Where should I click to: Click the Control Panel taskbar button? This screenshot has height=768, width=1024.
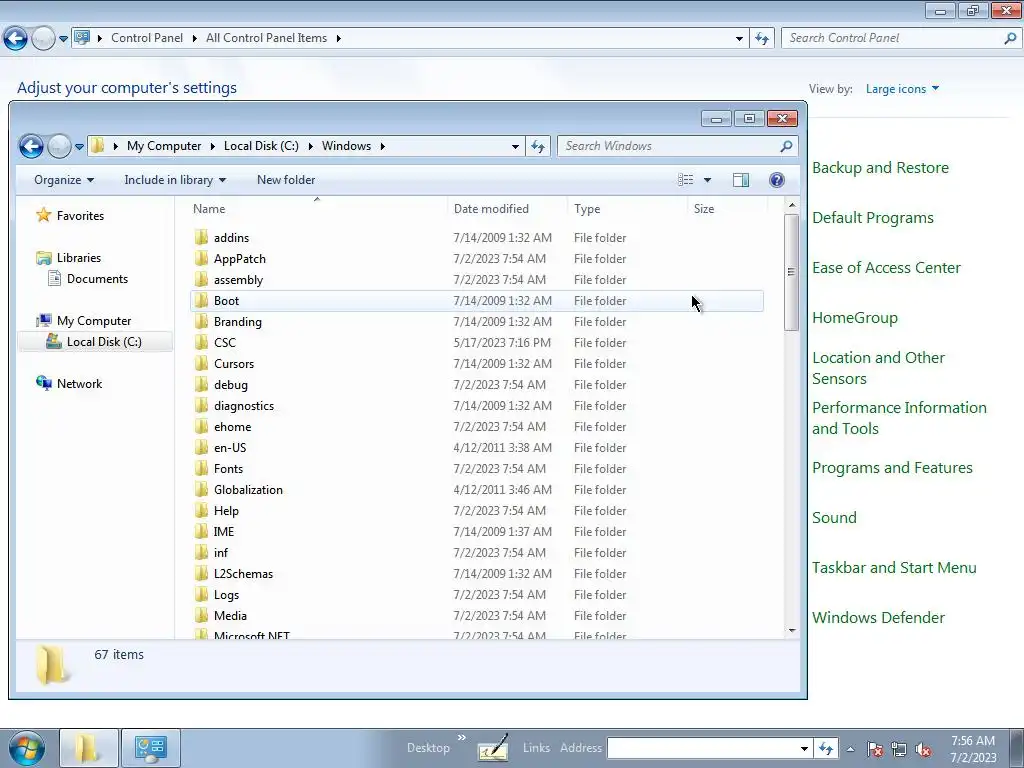(151, 748)
